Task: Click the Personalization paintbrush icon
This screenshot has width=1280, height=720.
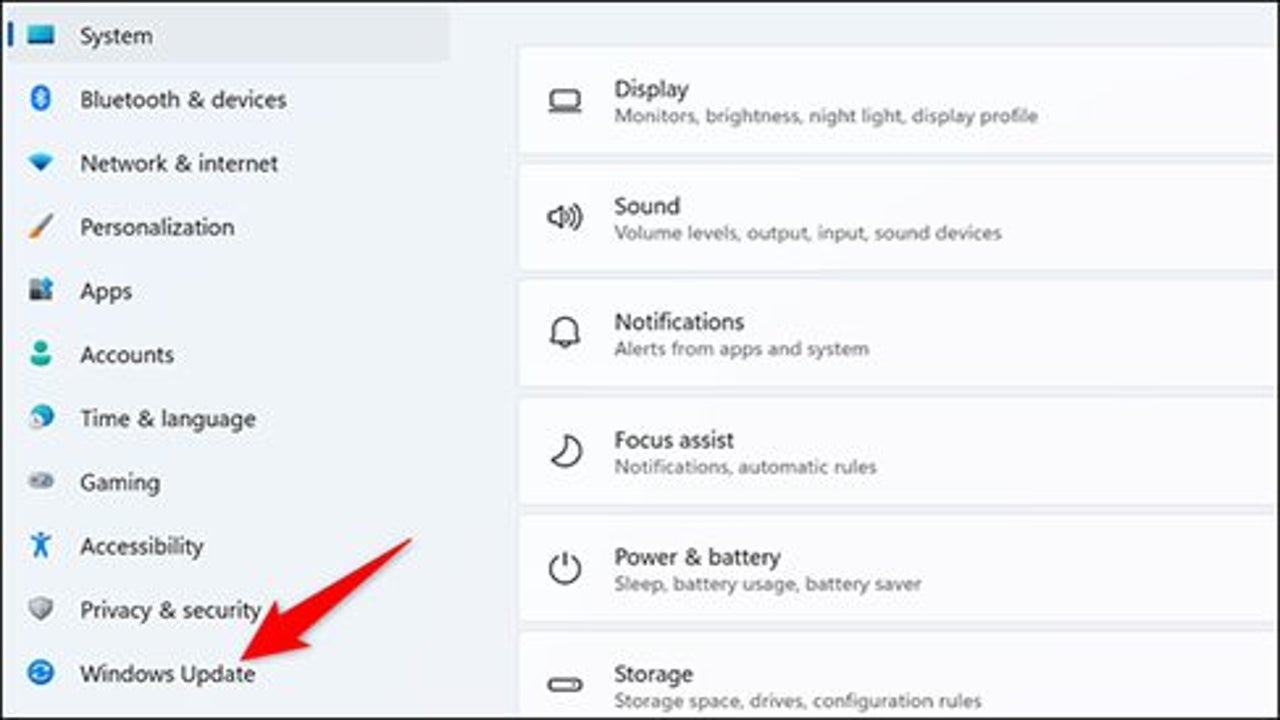Action: [40, 227]
